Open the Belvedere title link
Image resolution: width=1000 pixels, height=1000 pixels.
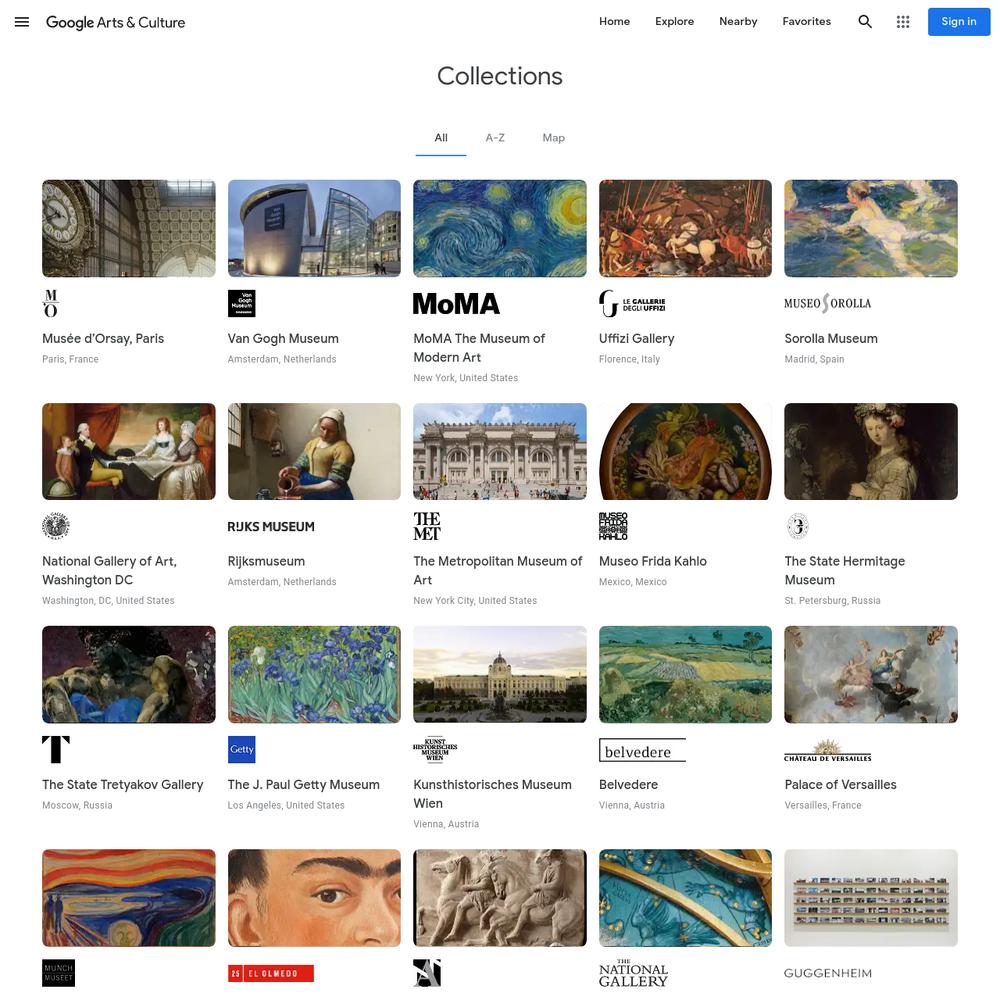[x=628, y=785]
